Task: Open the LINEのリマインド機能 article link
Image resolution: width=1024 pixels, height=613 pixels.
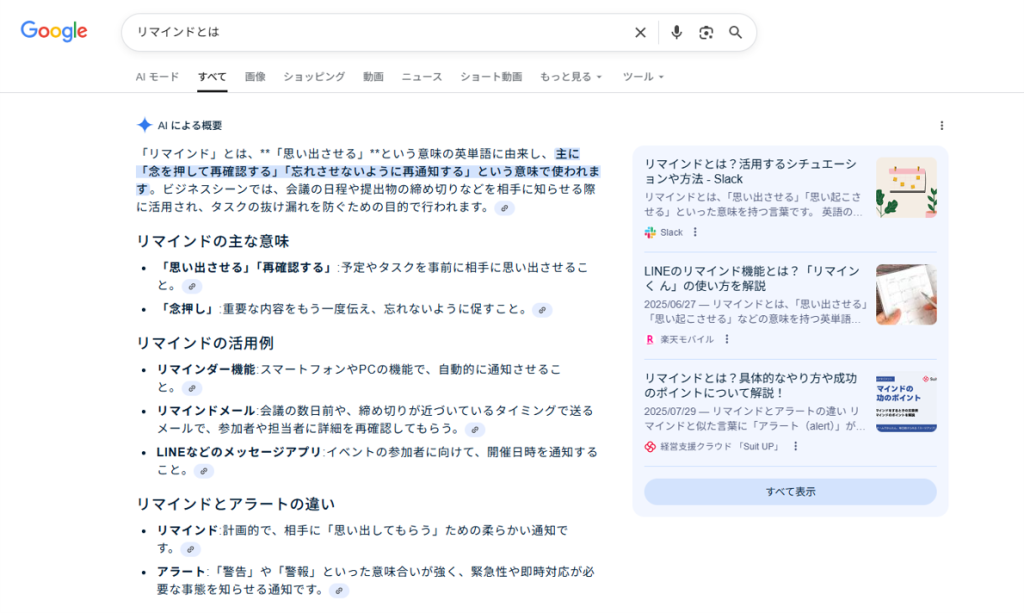Action: [752, 279]
